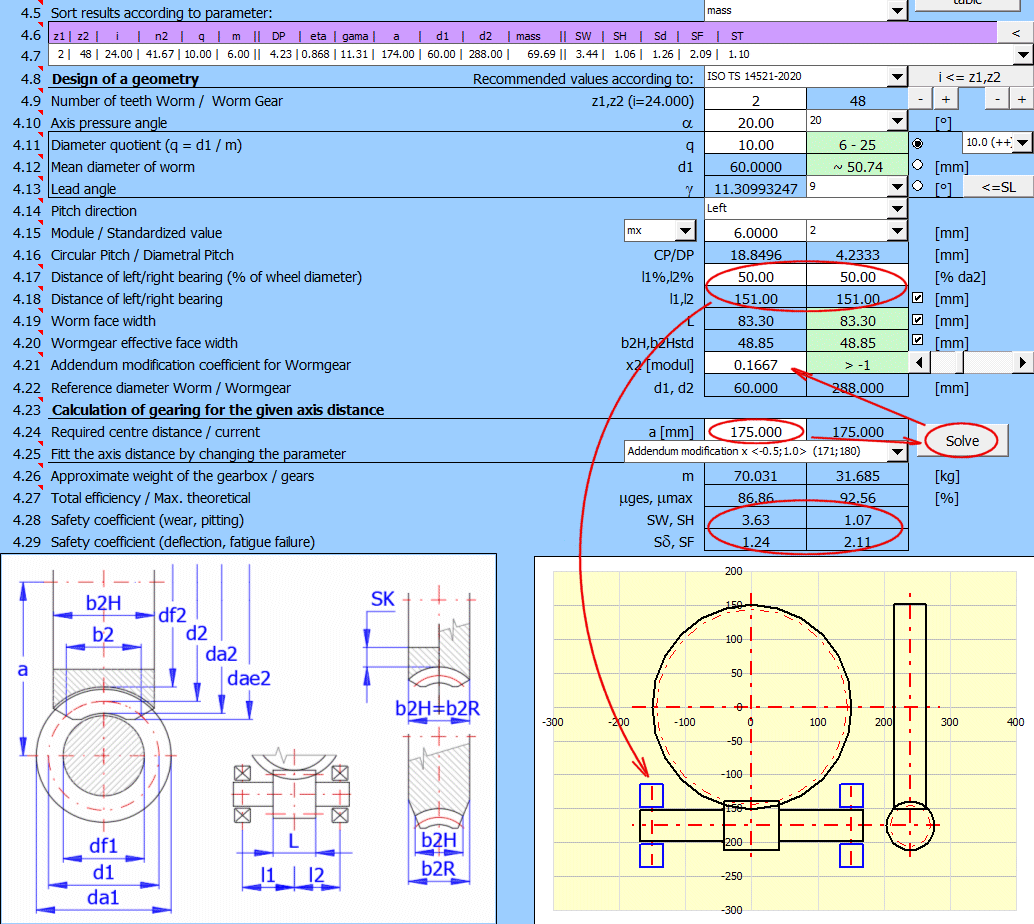1034x924 pixels.
Task: Increase worm teeth z1 with its plus button
Action: coord(946,100)
